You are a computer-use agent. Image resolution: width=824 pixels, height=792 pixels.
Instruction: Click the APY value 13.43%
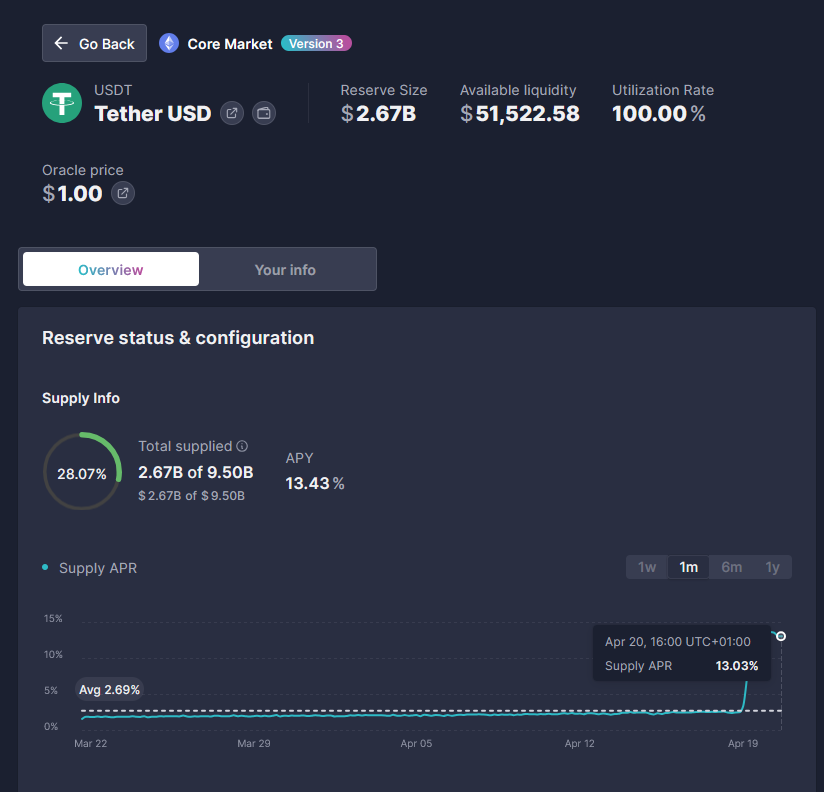click(315, 484)
